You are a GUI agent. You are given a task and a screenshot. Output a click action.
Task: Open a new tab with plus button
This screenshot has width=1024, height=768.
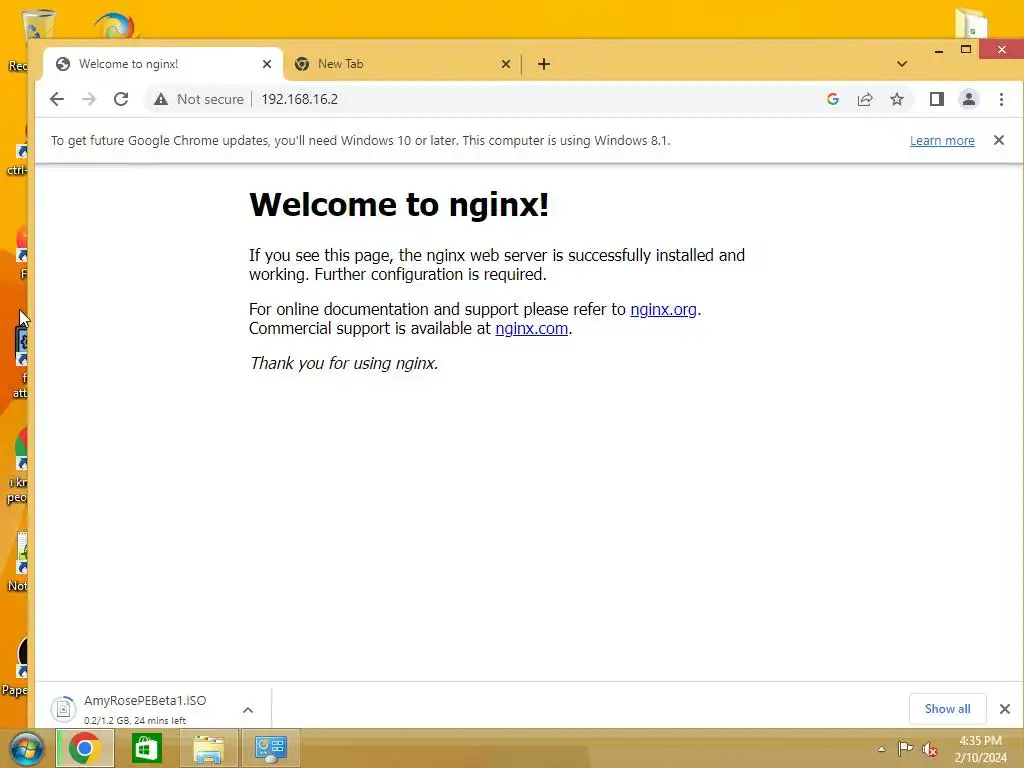coord(543,64)
